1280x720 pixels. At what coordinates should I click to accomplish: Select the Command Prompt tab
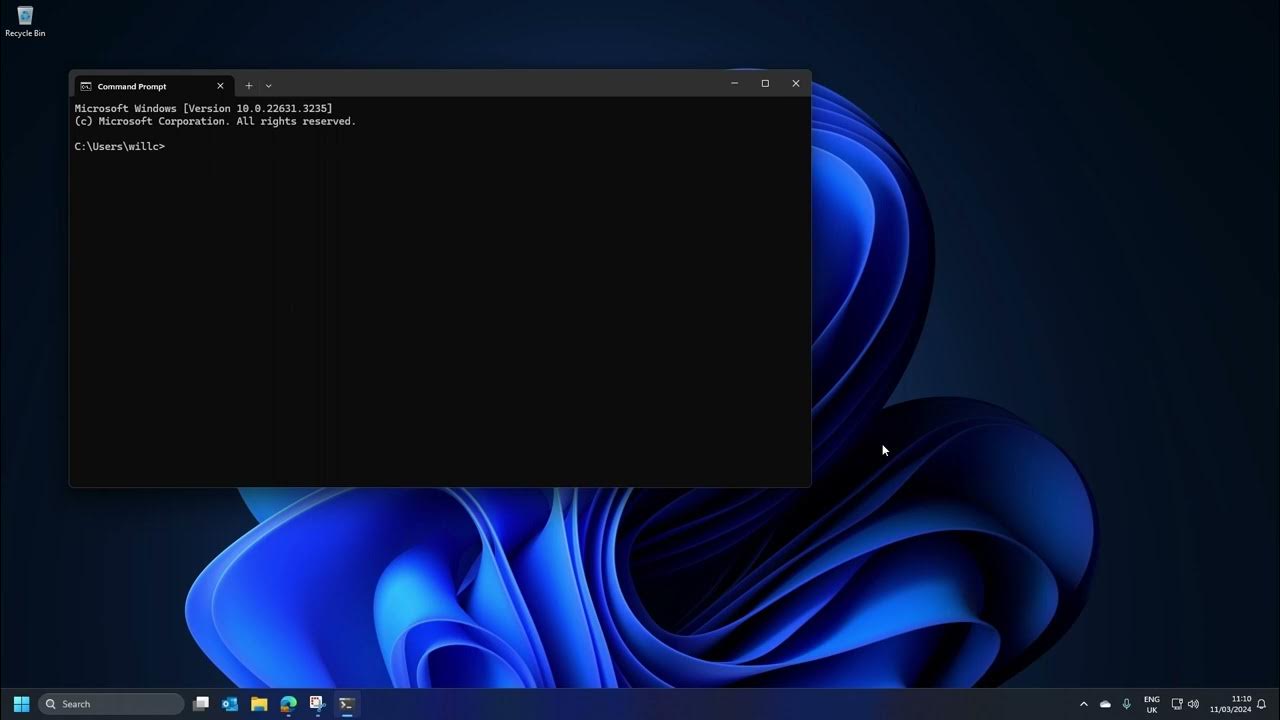pos(150,86)
